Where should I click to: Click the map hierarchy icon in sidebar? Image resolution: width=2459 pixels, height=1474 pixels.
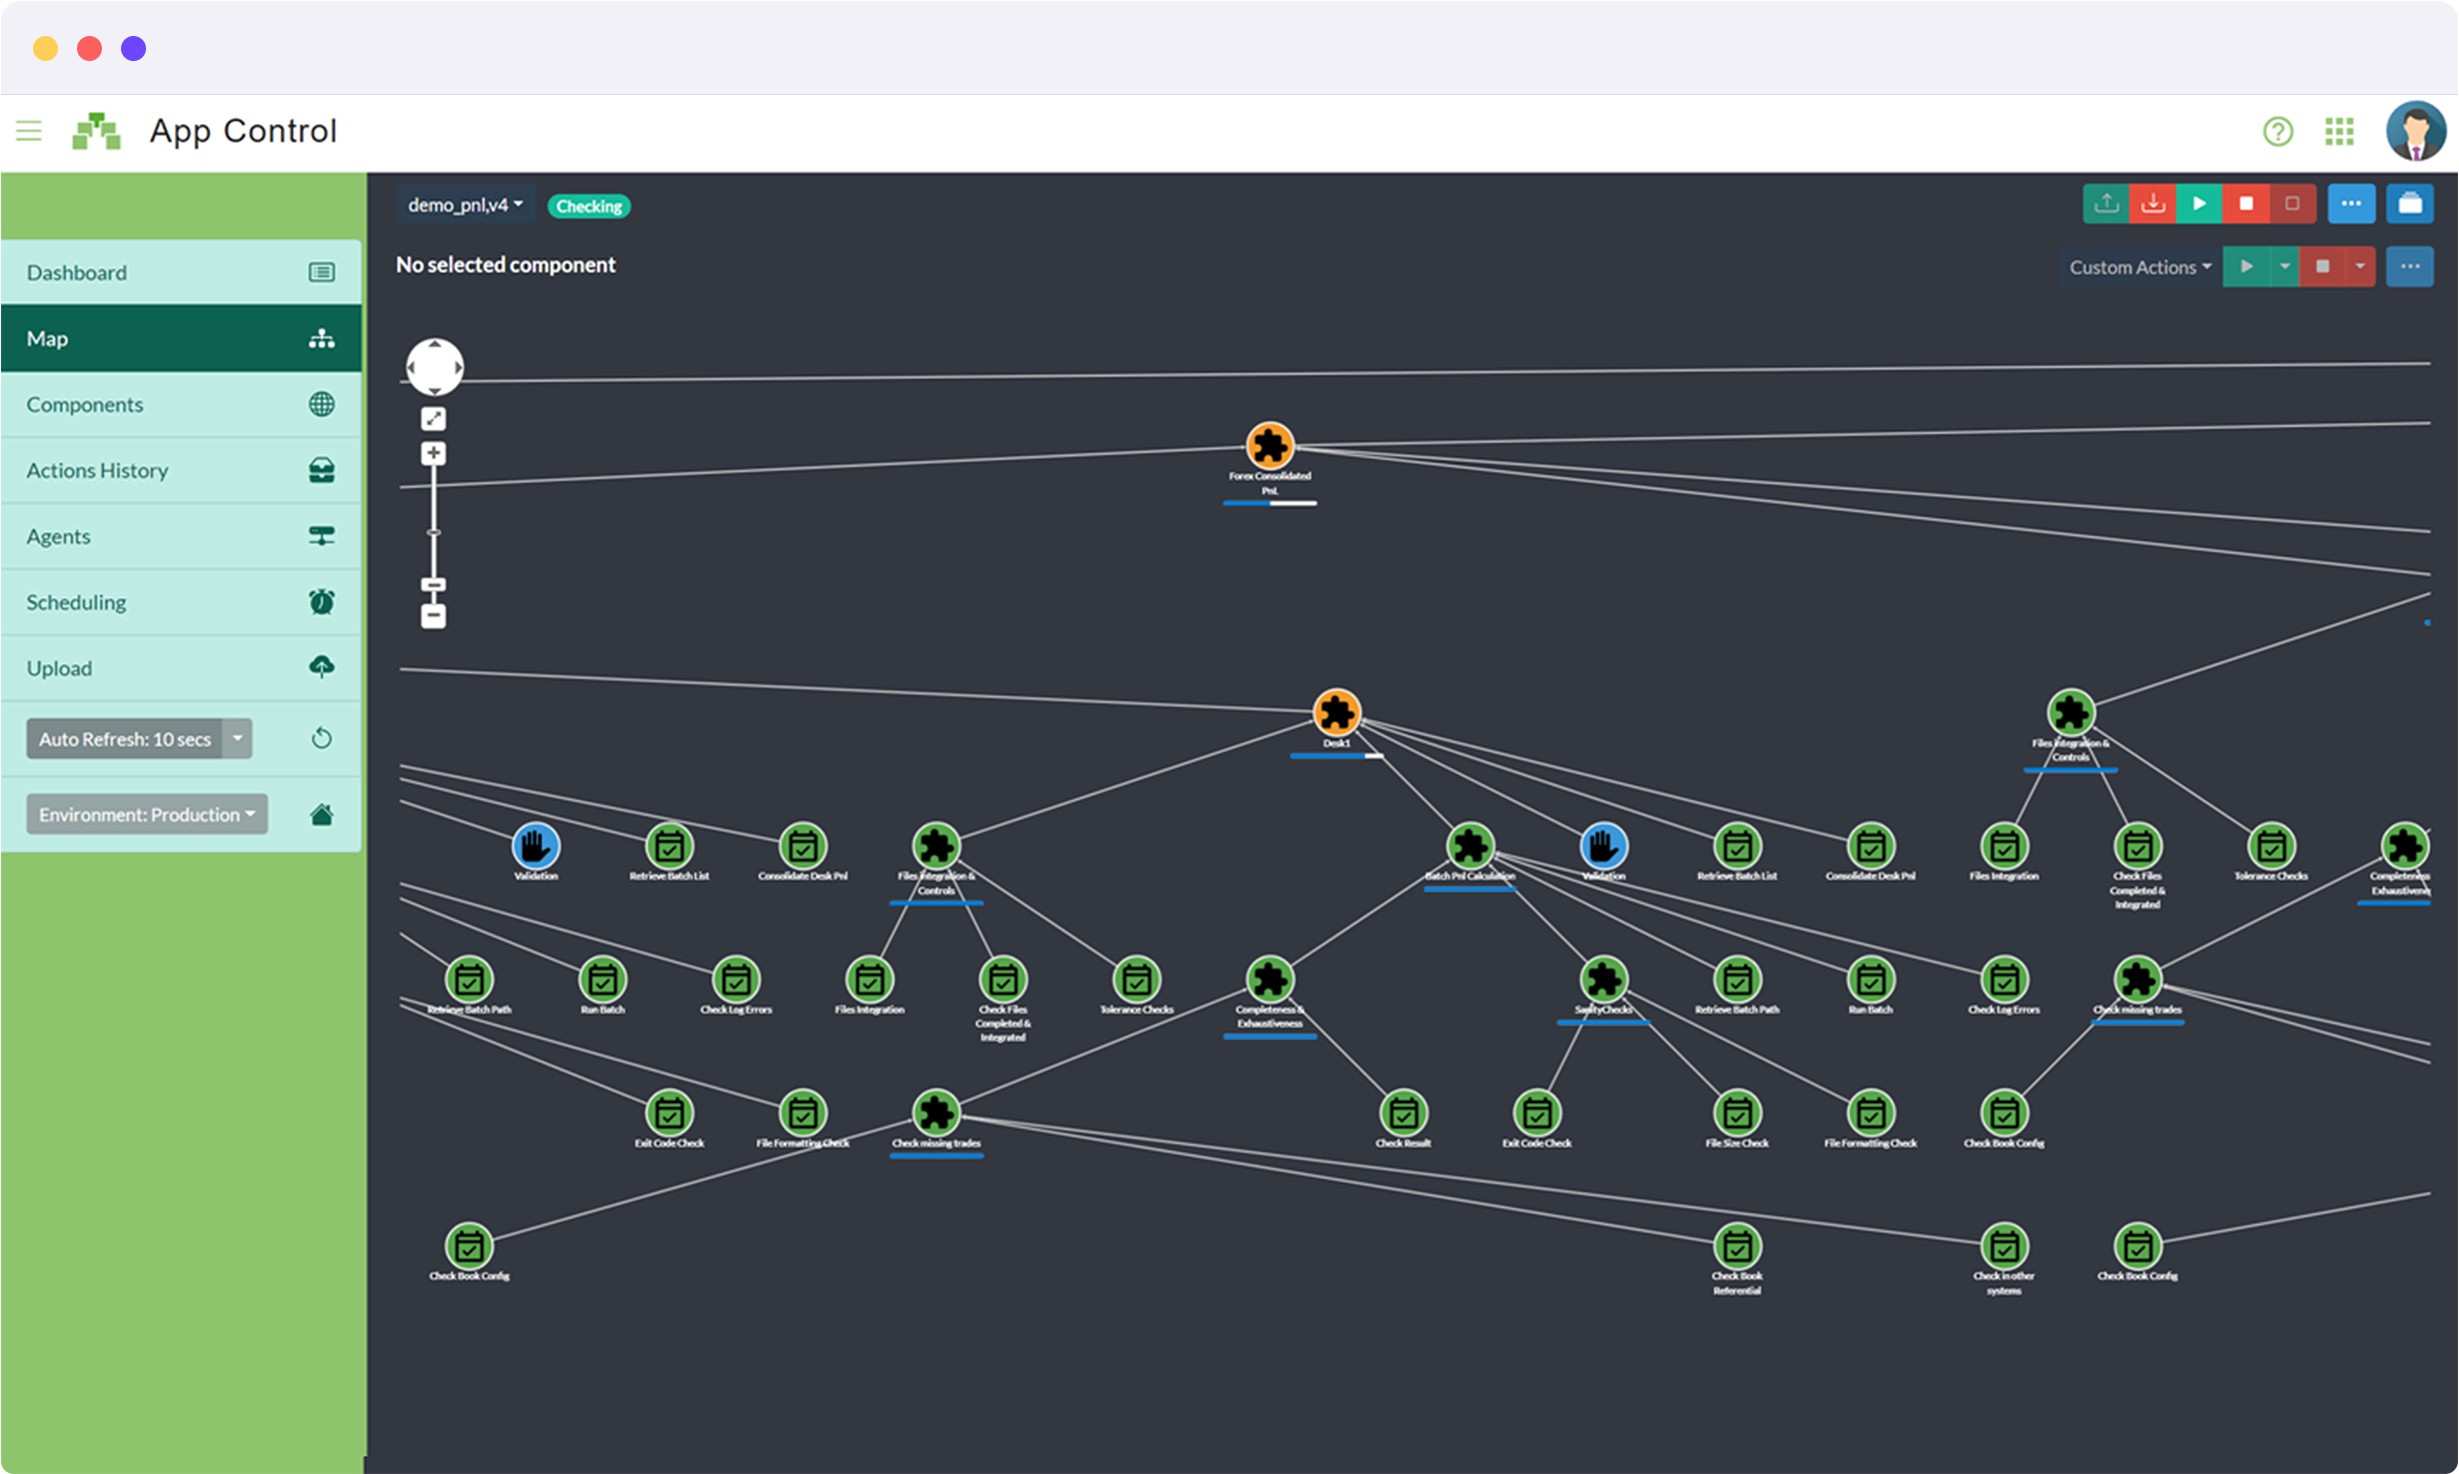coord(321,339)
